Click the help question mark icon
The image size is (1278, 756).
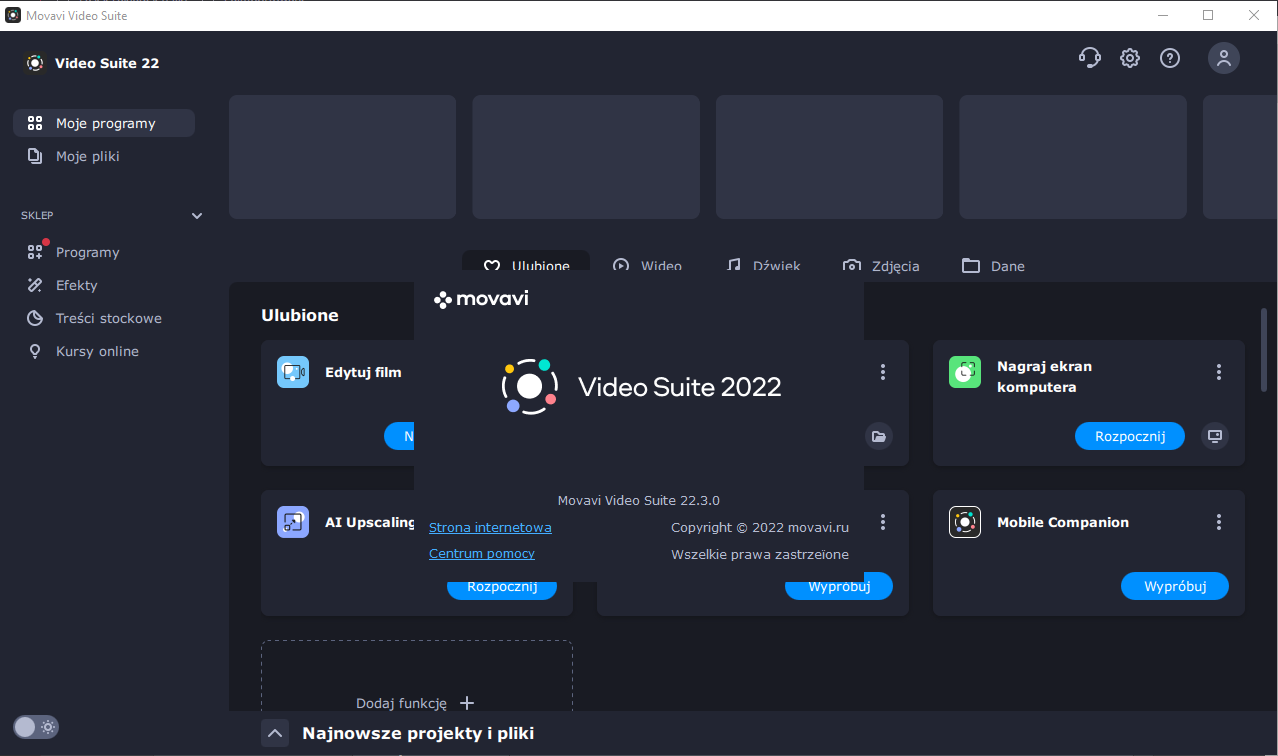point(1170,58)
